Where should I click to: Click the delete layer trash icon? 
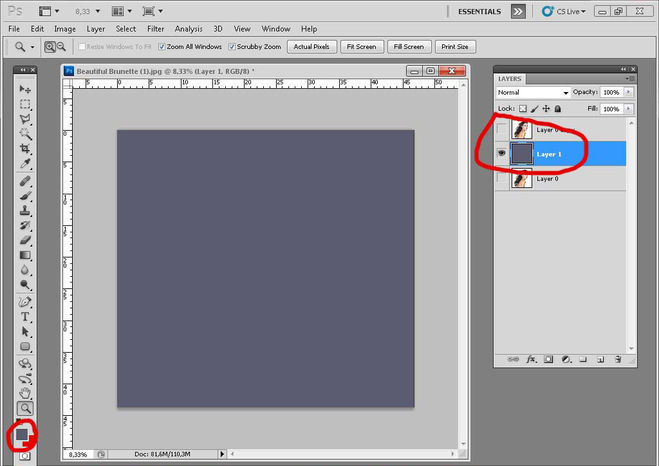(x=618, y=359)
